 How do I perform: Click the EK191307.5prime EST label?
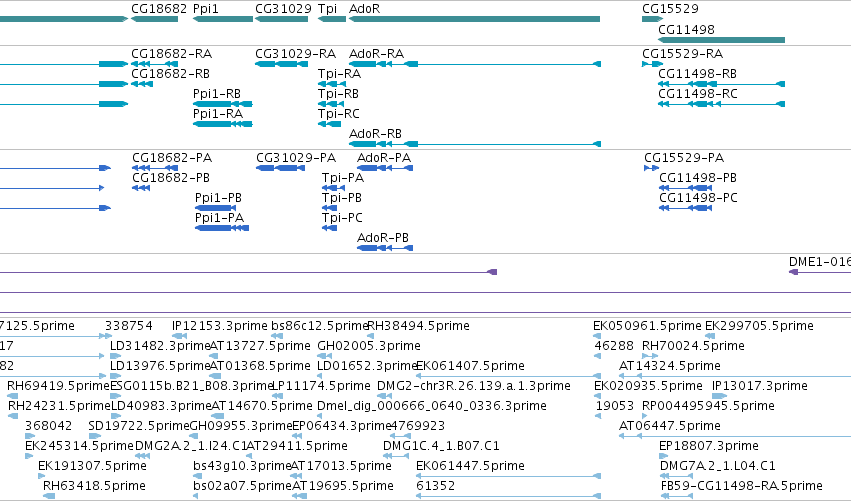pyautogui.click(x=92, y=466)
